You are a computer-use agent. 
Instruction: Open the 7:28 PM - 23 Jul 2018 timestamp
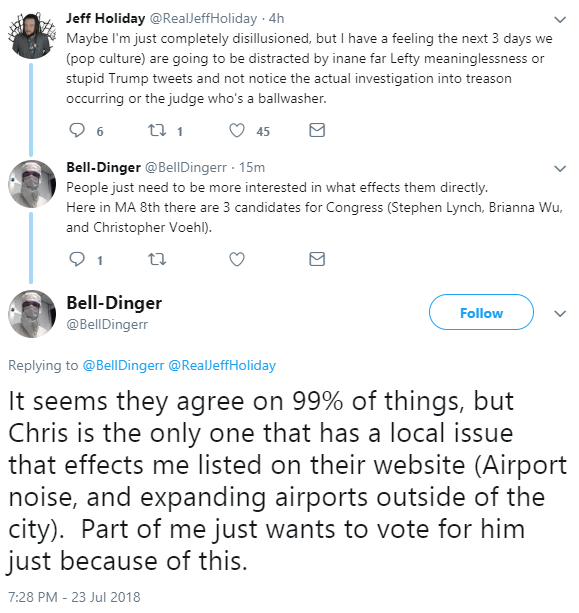tap(74, 597)
